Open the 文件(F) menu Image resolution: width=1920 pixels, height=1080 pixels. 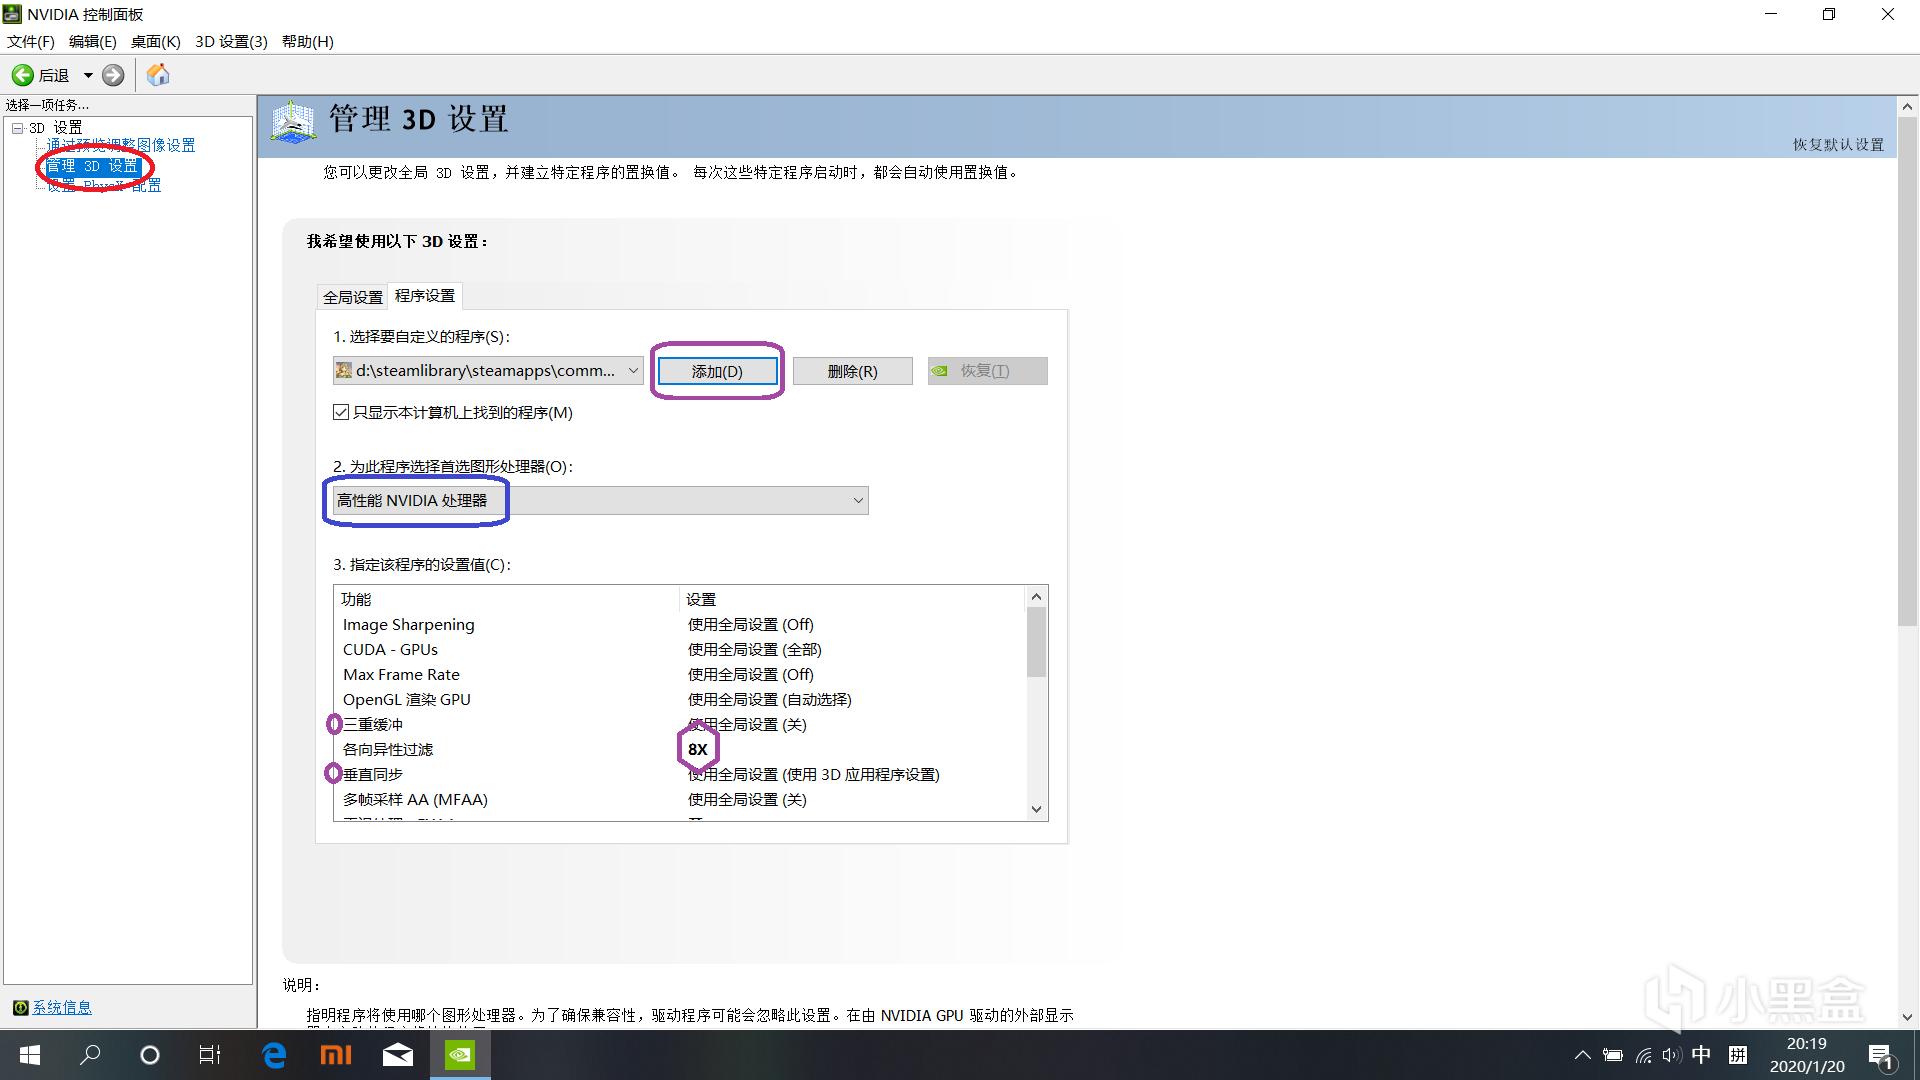(30, 41)
